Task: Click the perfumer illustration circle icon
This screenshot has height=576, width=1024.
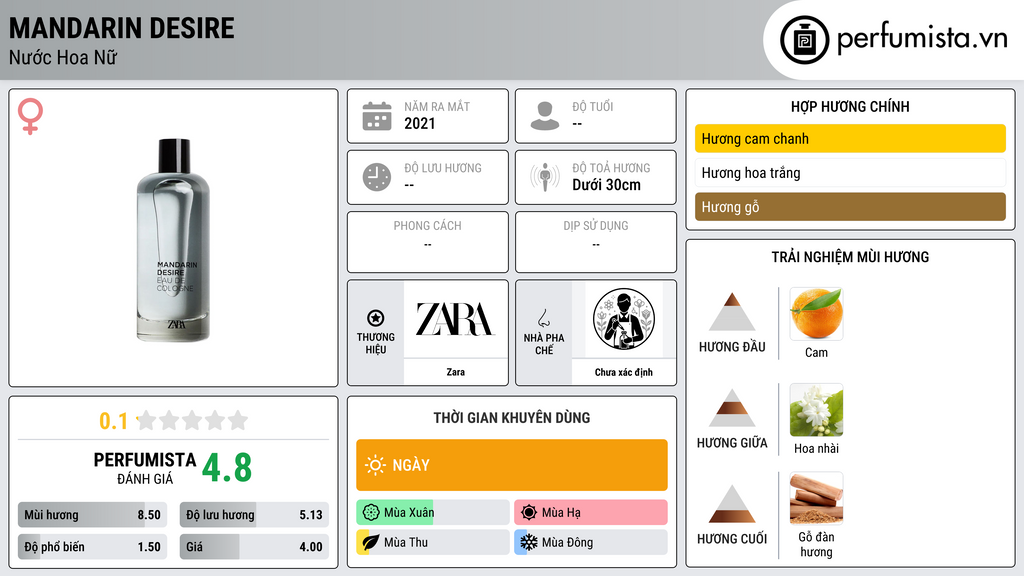Action: (x=624, y=319)
